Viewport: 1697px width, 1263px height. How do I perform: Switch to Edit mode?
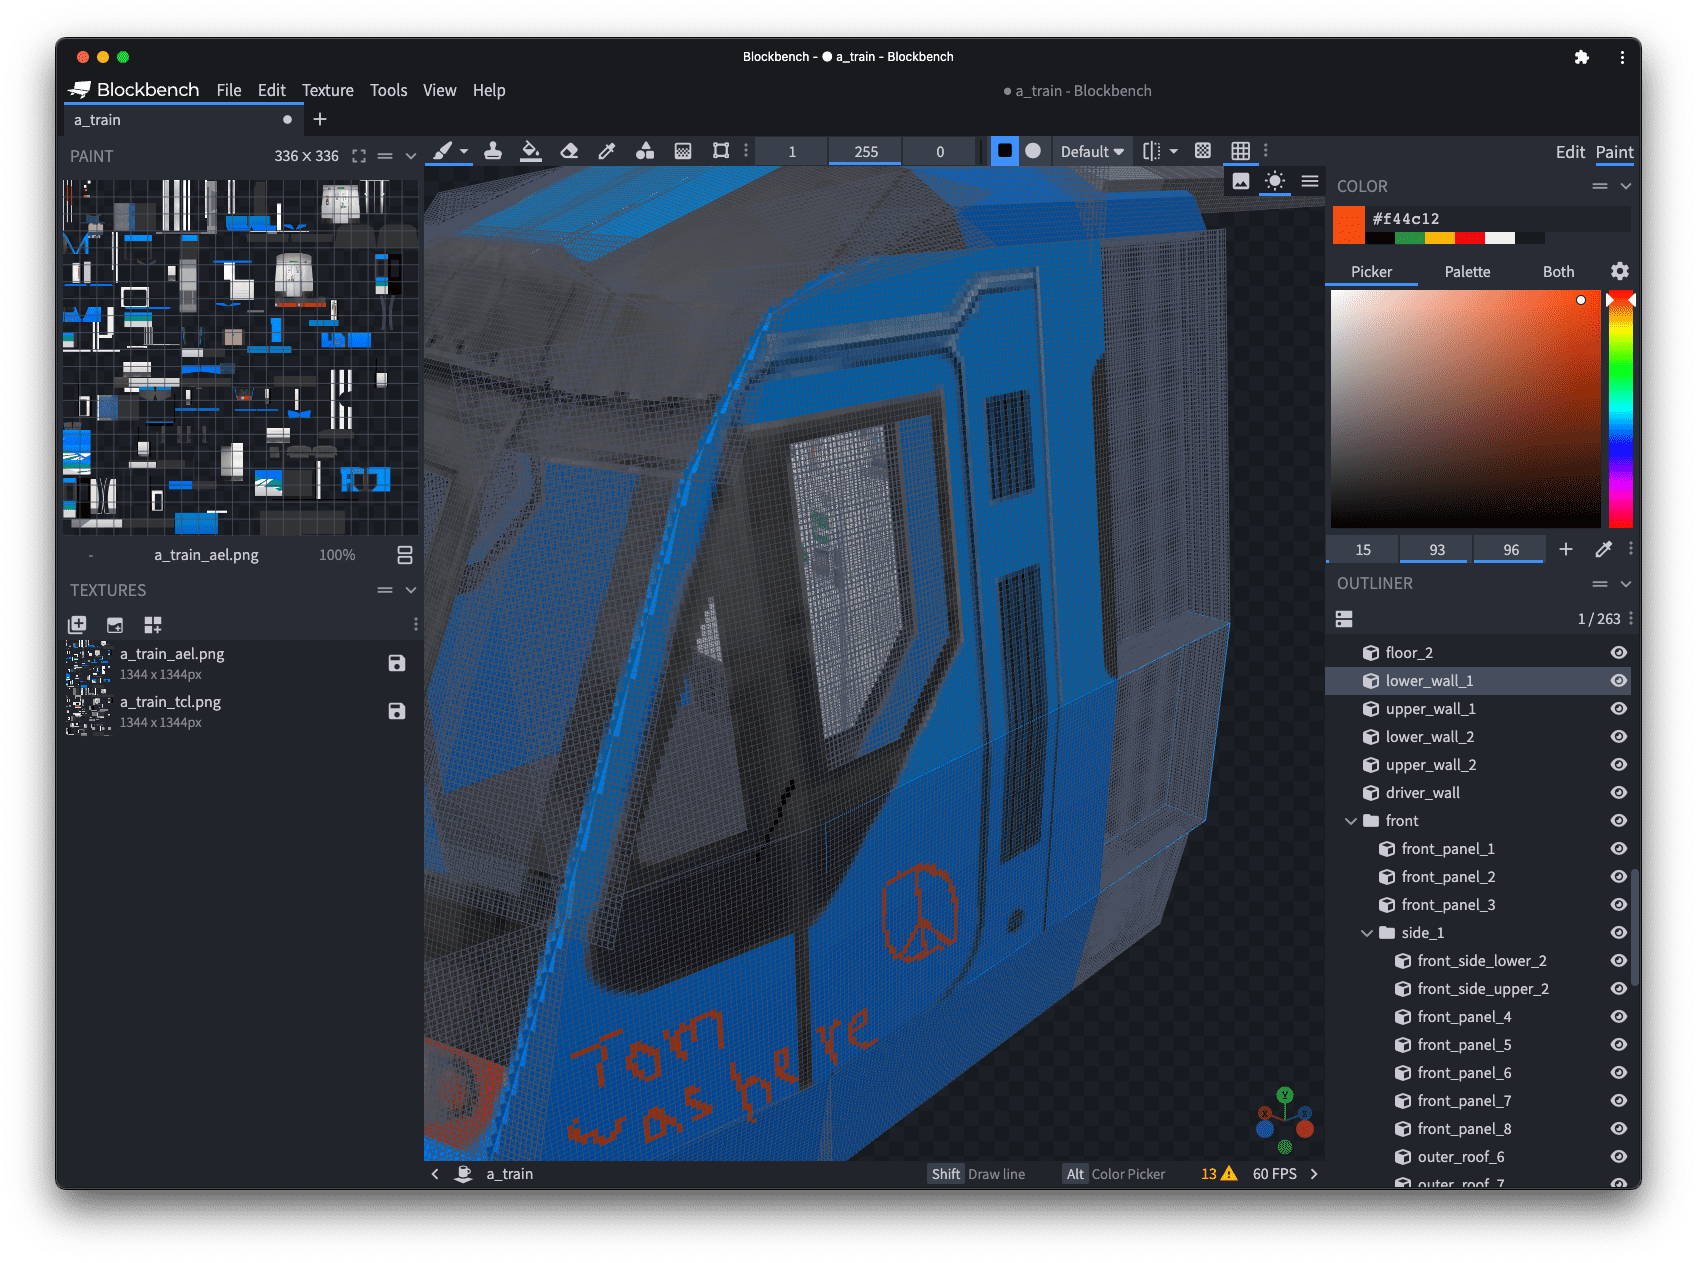(x=1570, y=152)
